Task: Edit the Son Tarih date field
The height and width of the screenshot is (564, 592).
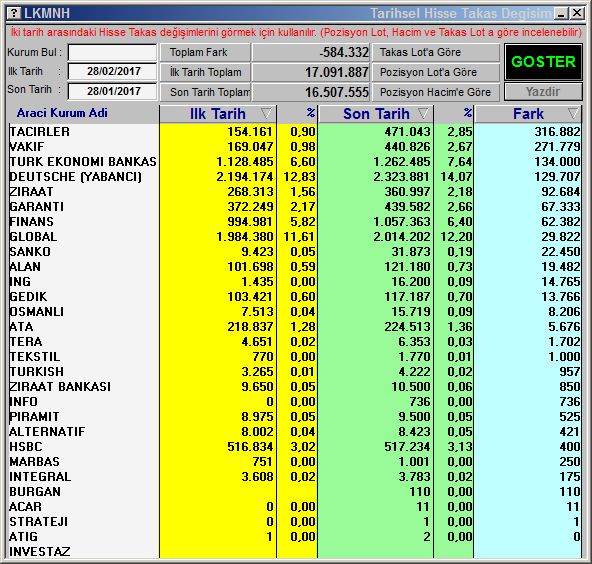Action: pyautogui.click(x=113, y=91)
